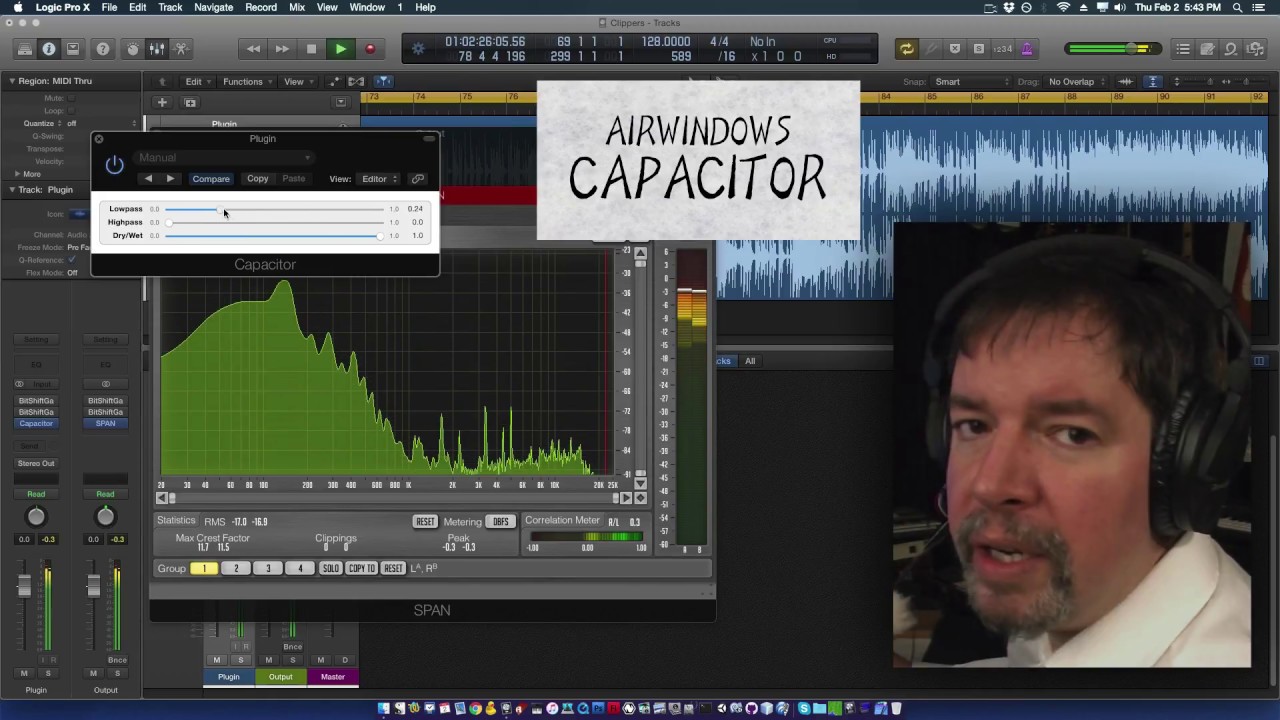This screenshot has height=720, width=1280.
Task: Open the Track menu
Action: [170, 8]
